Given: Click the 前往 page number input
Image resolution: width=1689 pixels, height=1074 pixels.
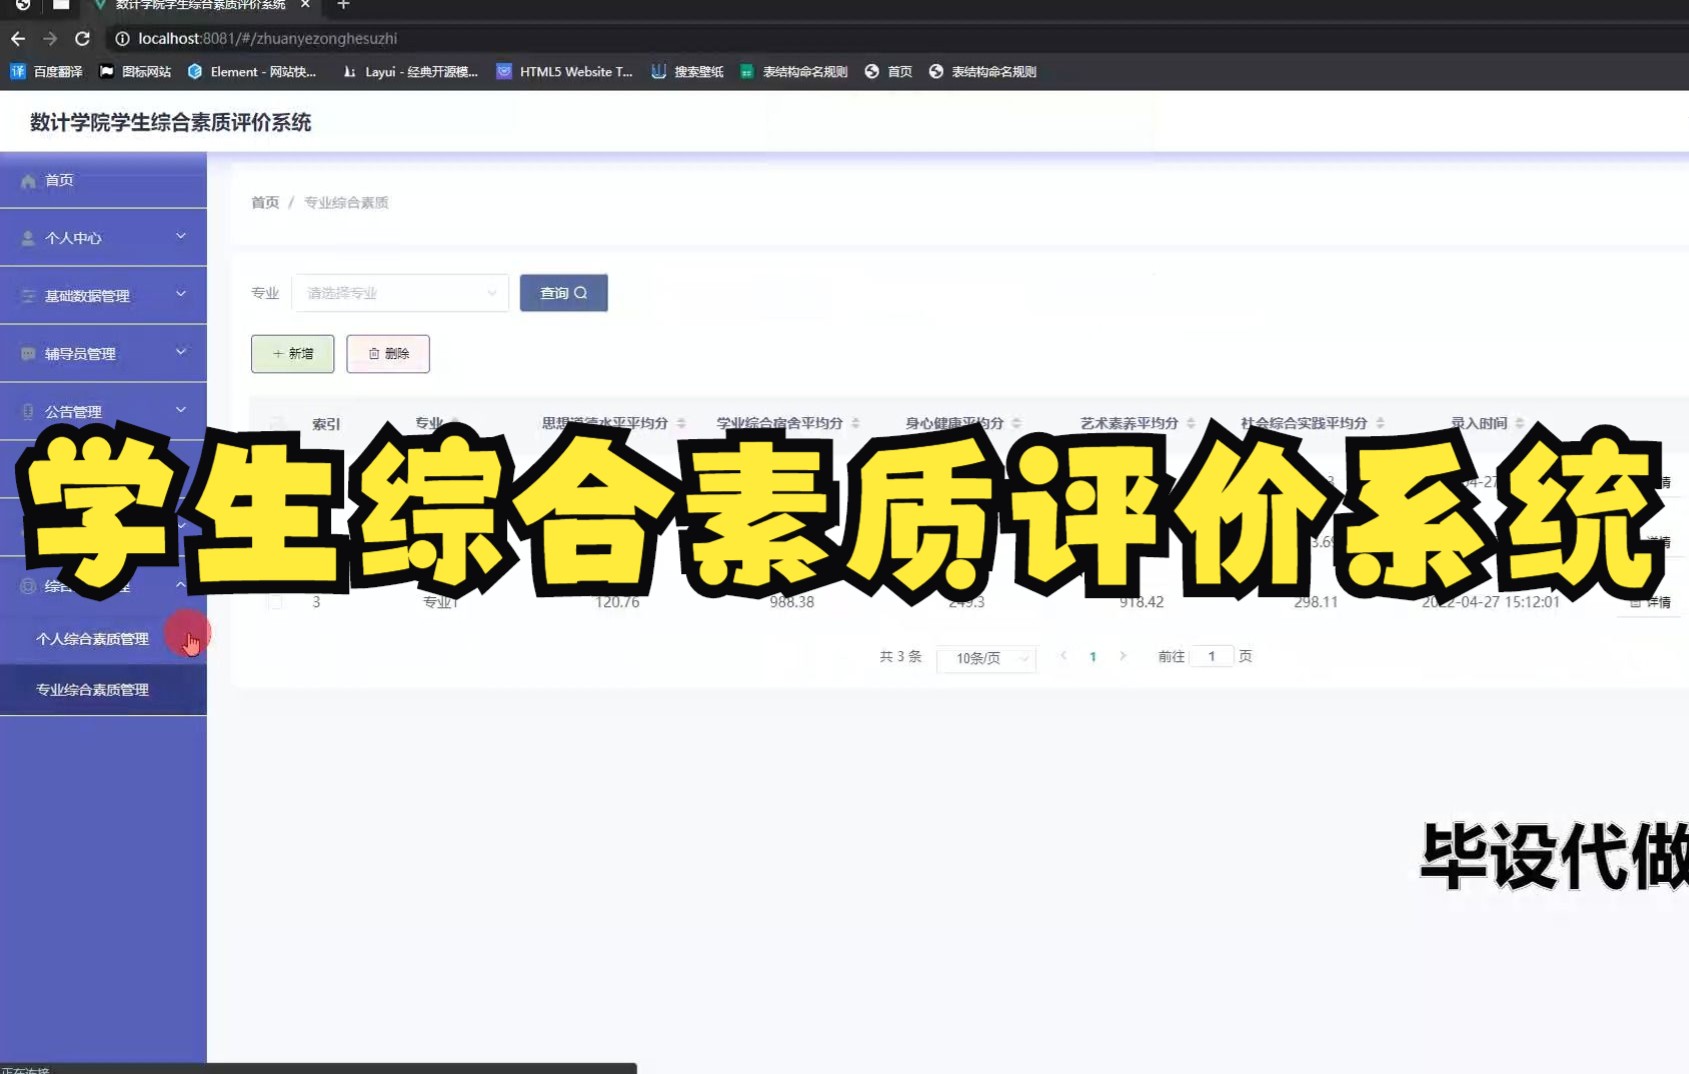Looking at the screenshot, I should pos(1212,656).
